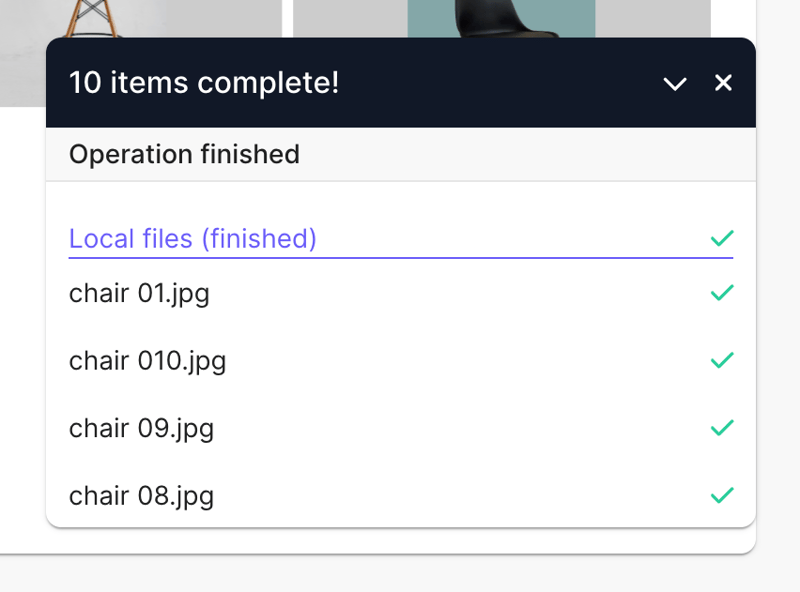Click the green checkmark beside chair 01.jpg

pyautogui.click(x=721, y=293)
